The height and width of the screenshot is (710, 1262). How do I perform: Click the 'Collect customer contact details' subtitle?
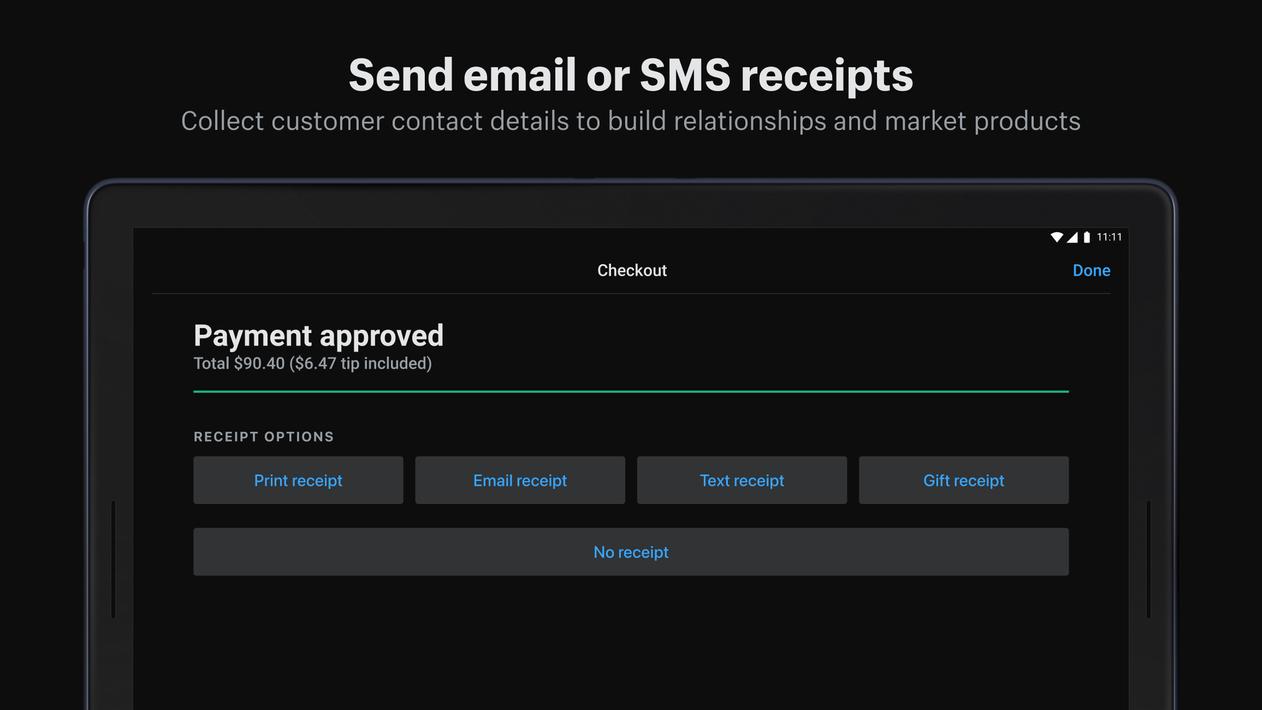(631, 121)
